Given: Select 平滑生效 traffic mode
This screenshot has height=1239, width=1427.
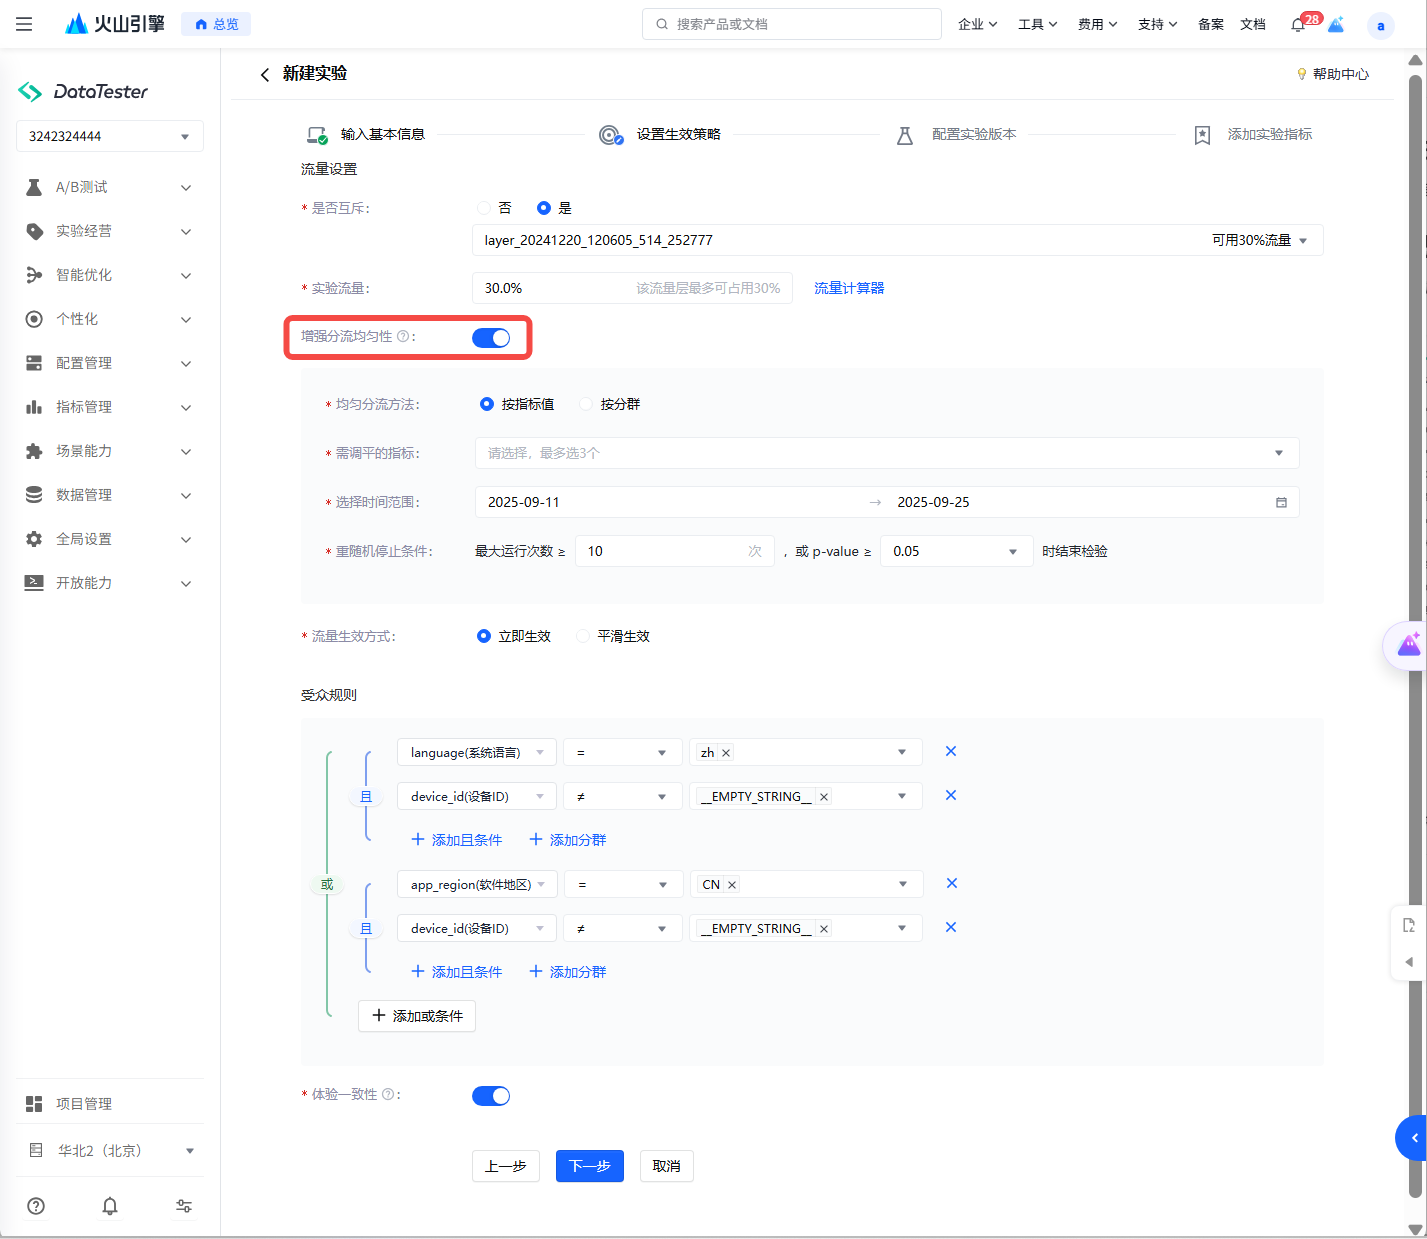Looking at the screenshot, I should click(x=583, y=636).
